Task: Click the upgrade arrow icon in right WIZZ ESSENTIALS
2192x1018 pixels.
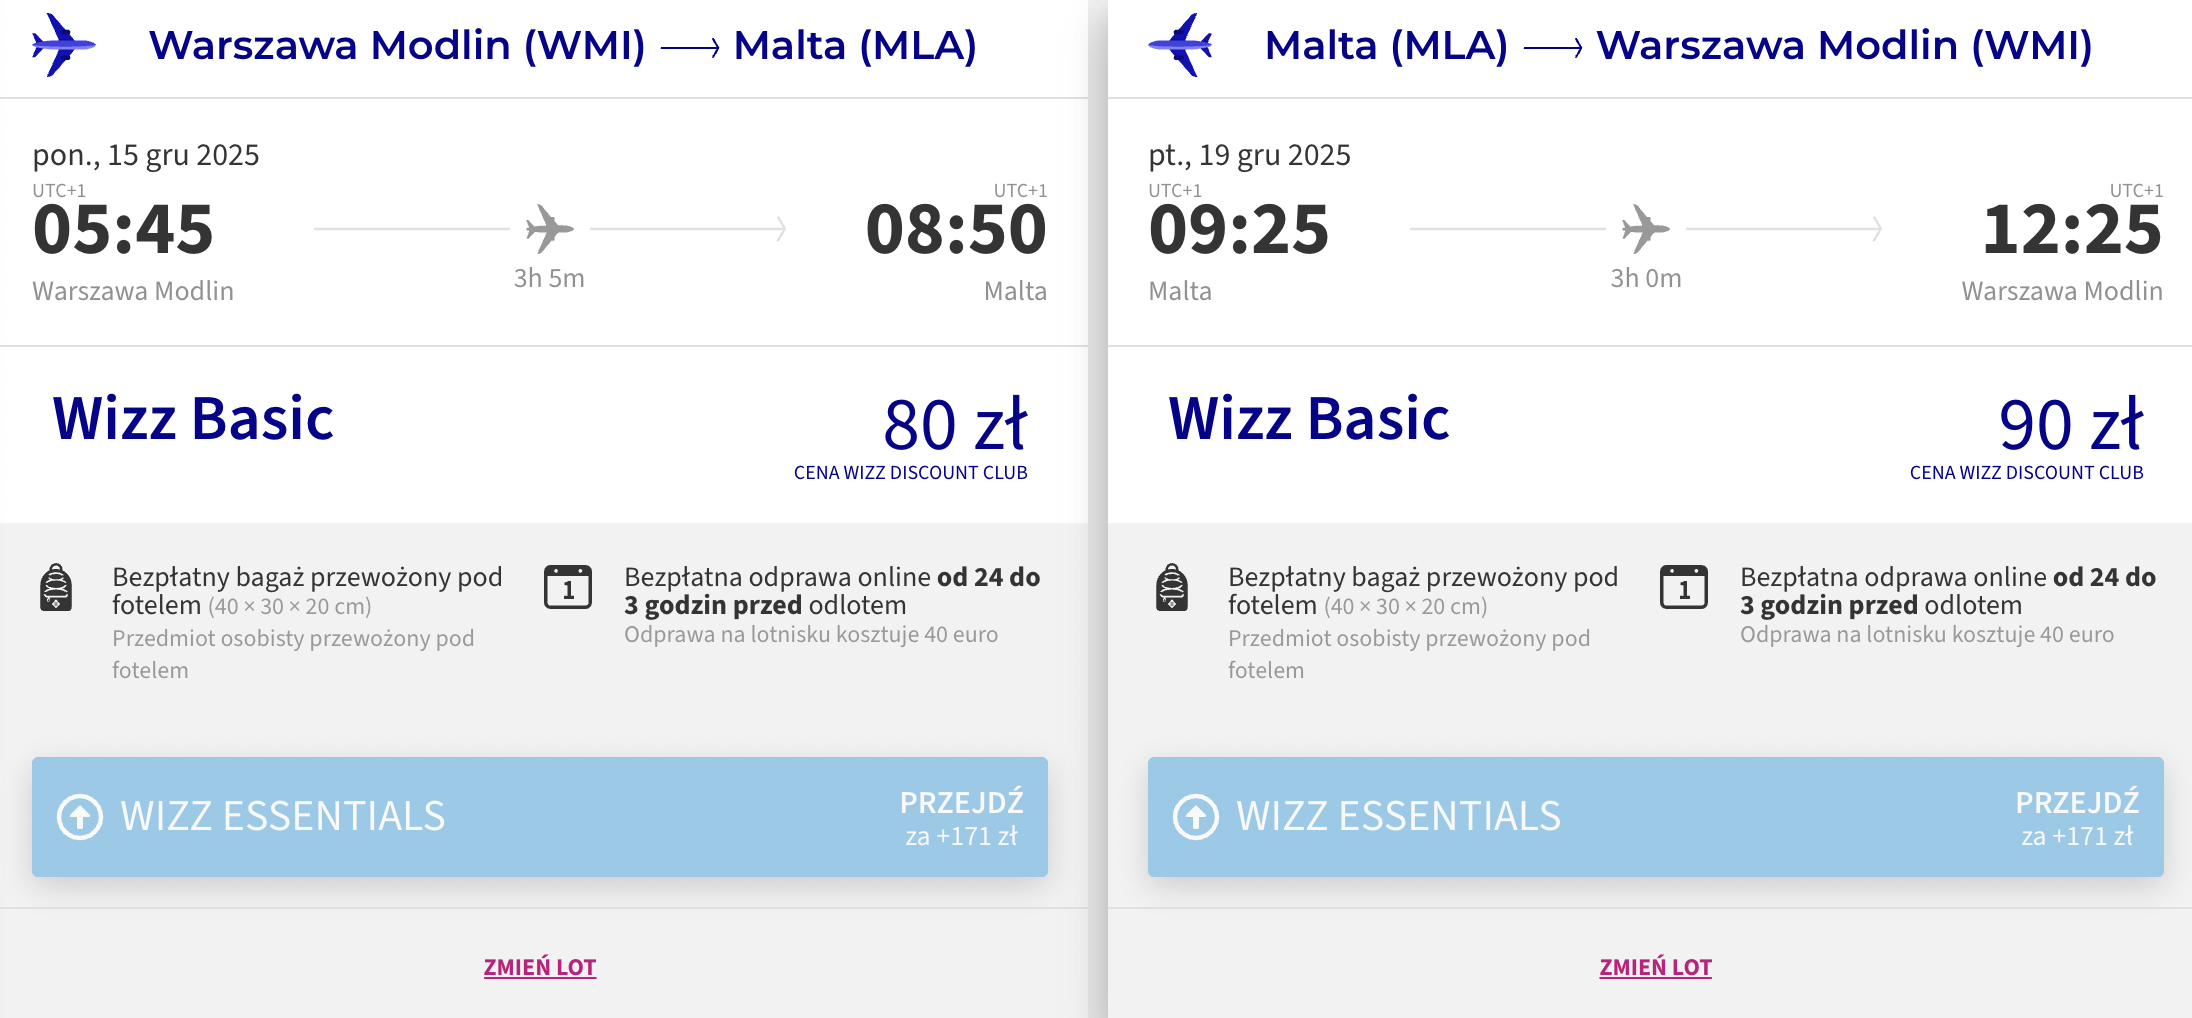Action: [x=1196, y=817]
